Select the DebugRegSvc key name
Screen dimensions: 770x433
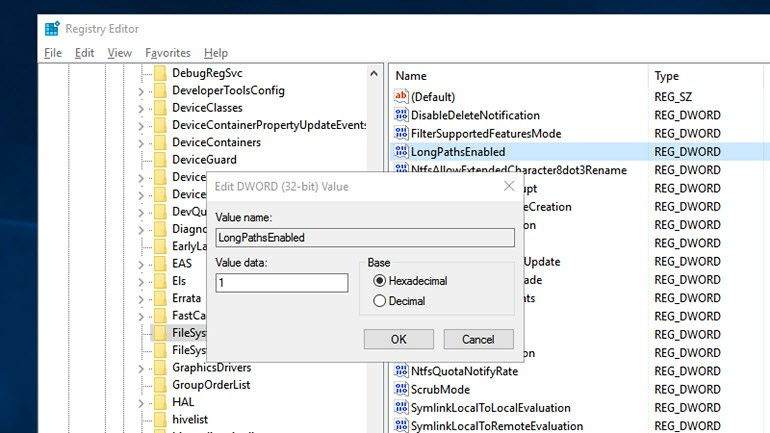(x=207, y=73)
